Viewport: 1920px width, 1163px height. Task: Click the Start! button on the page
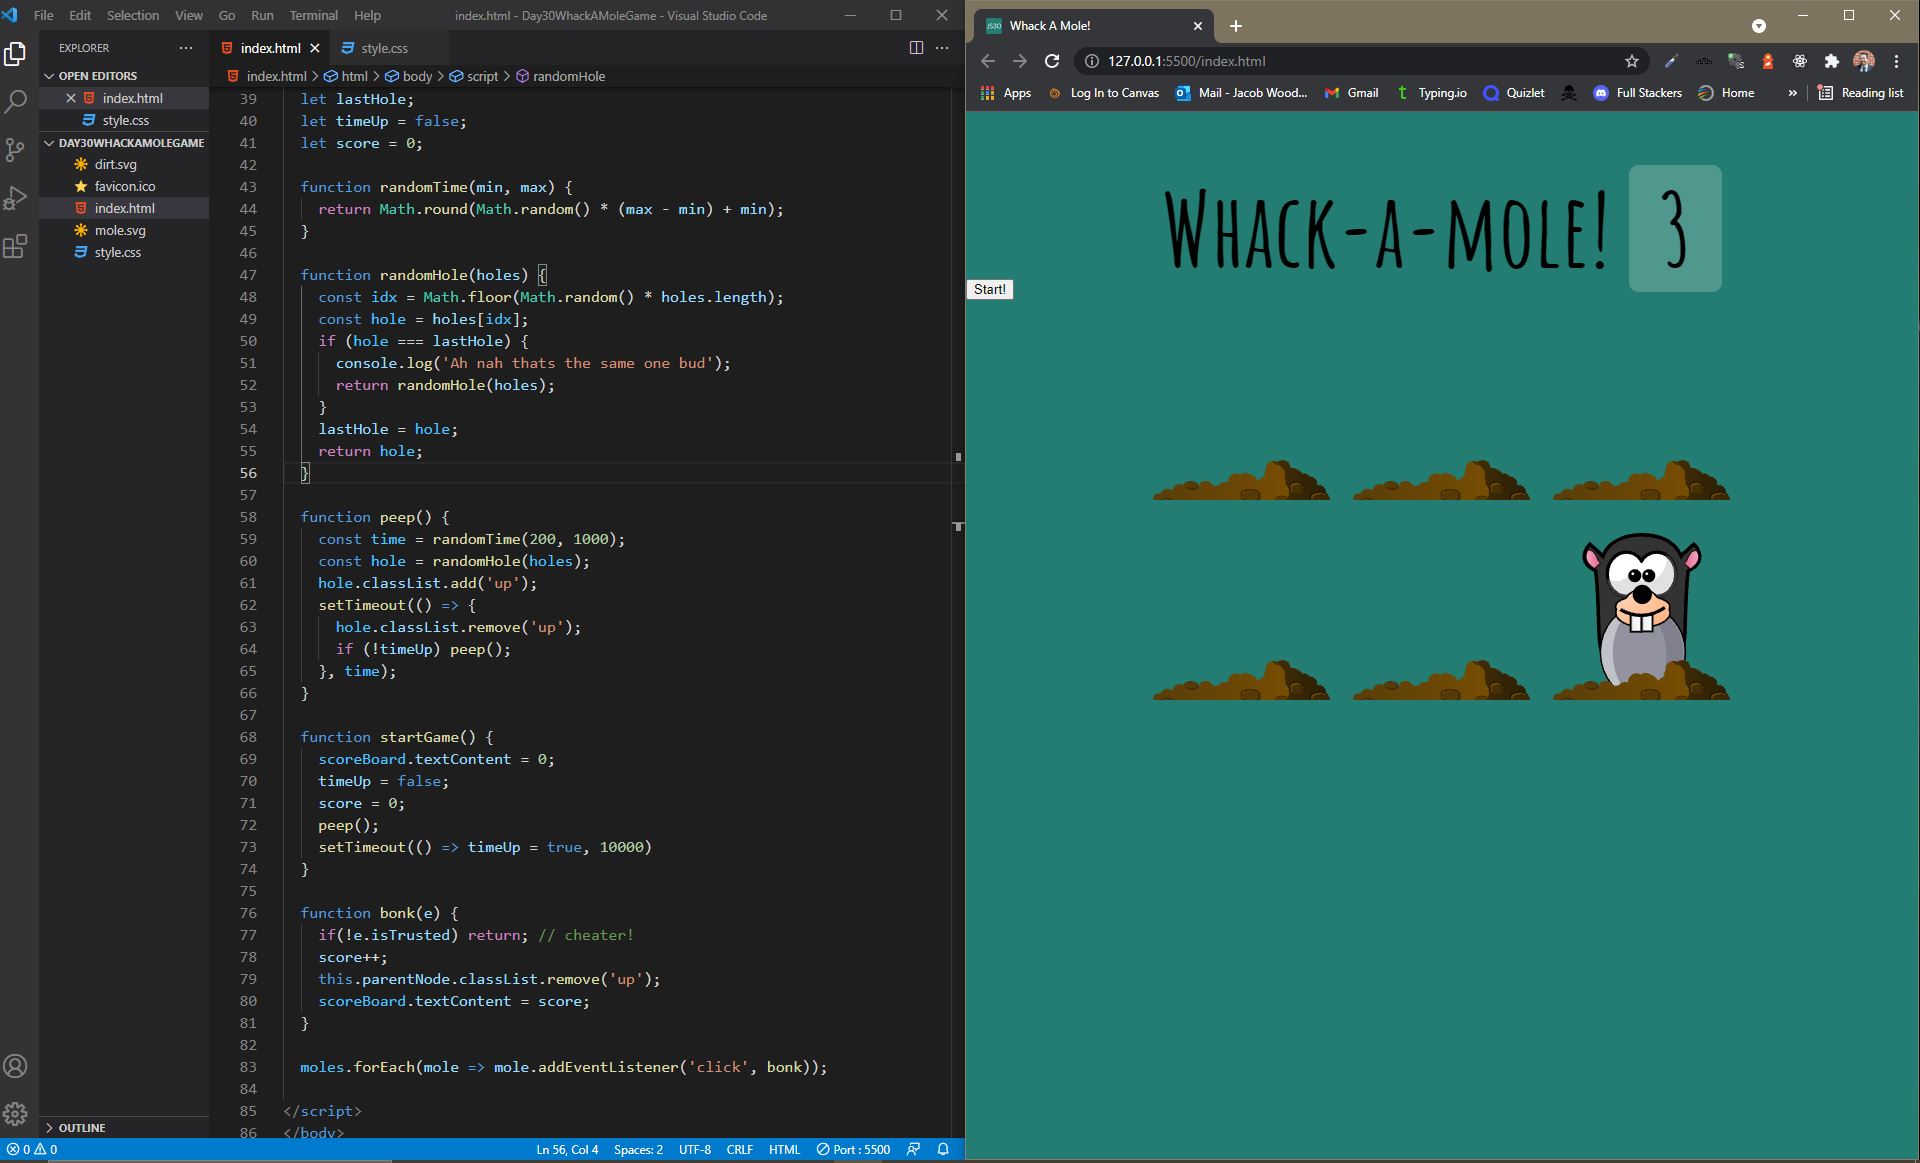pos(990,289)
